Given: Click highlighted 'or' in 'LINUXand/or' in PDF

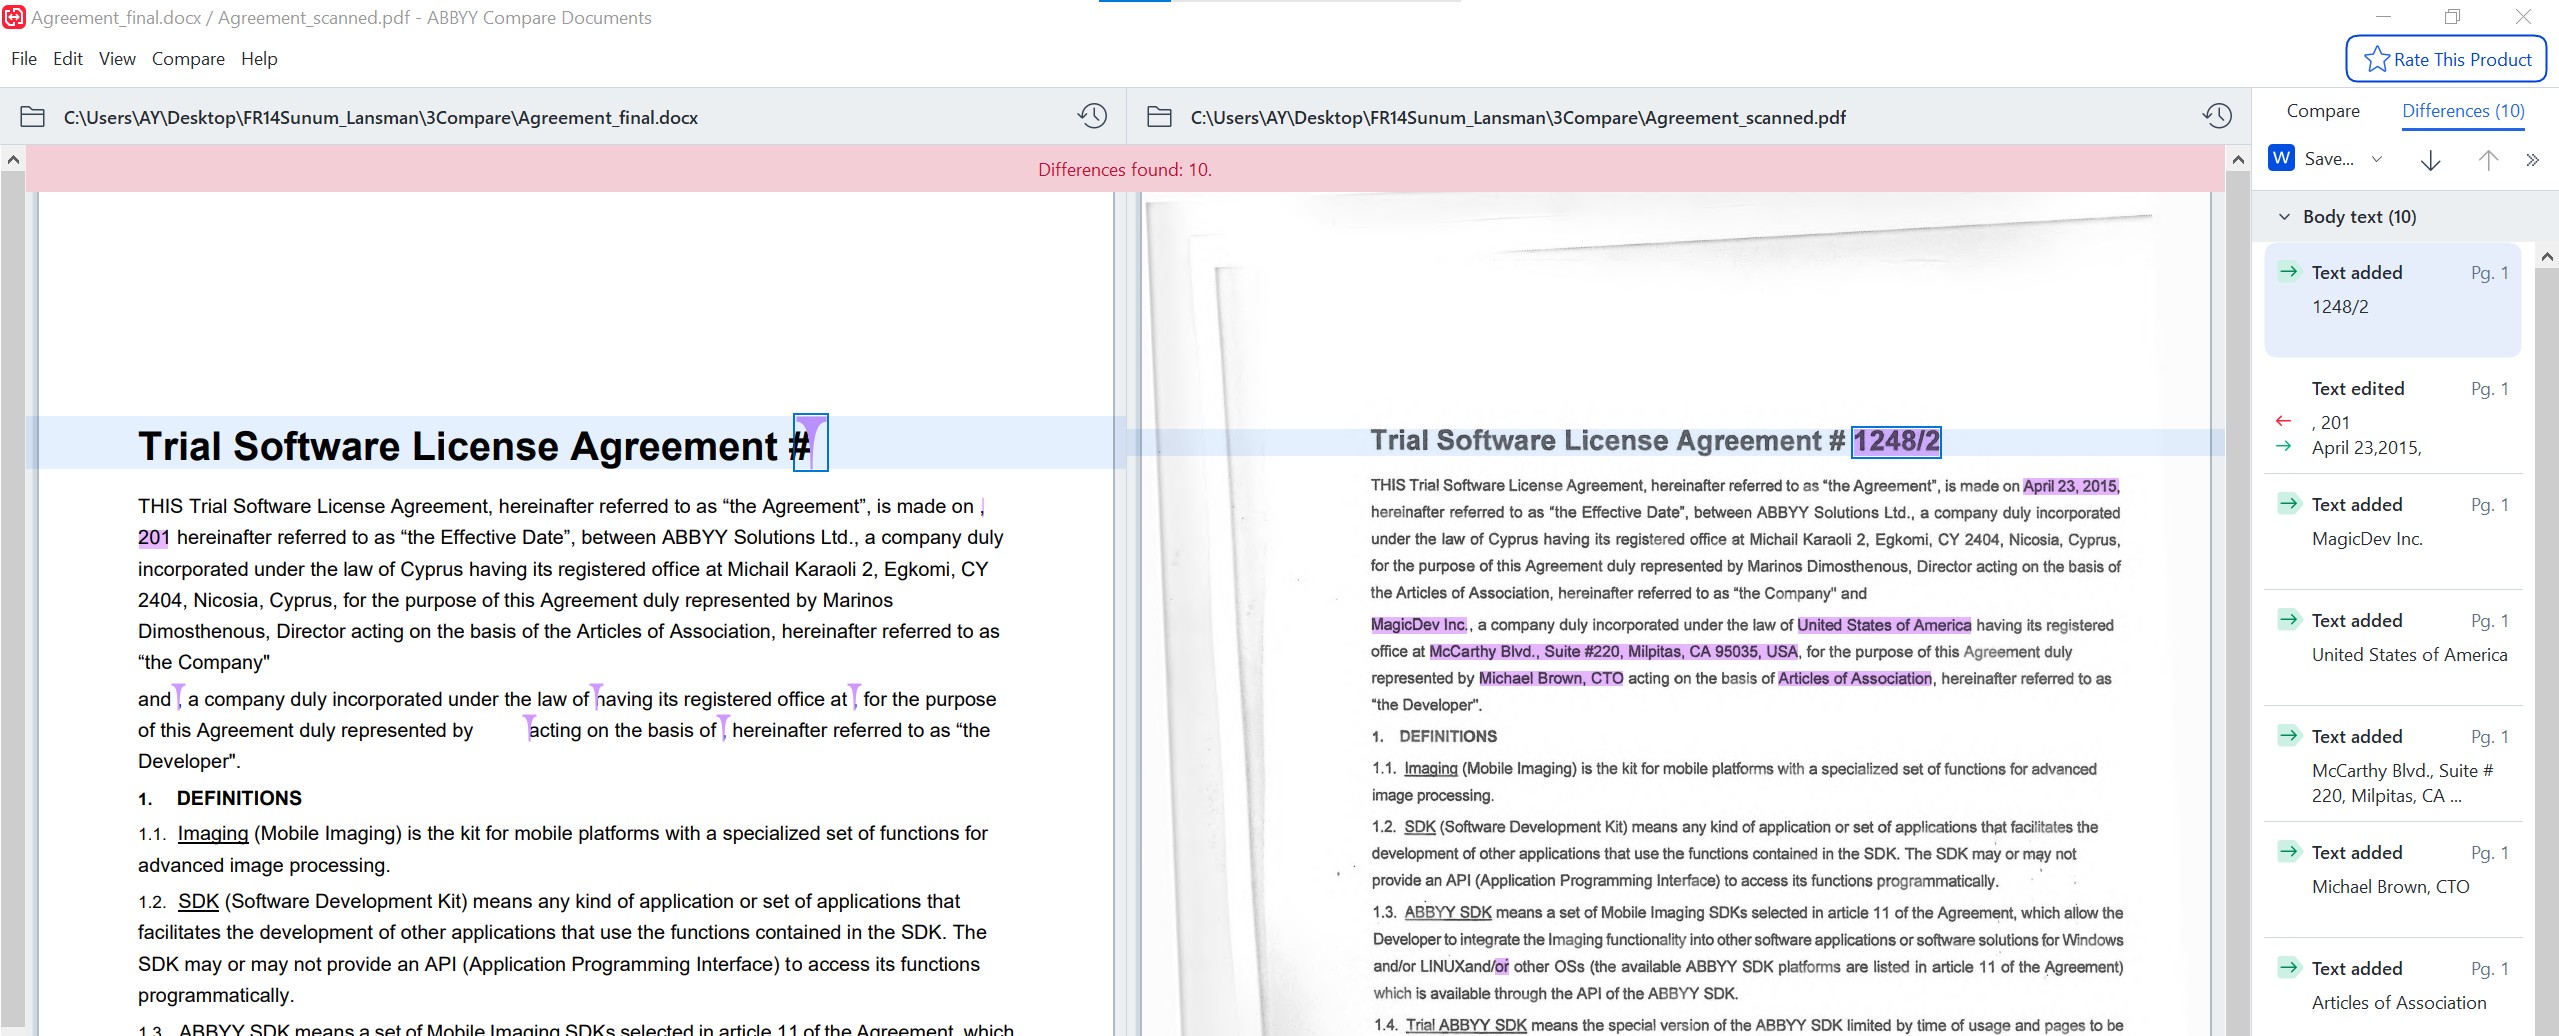Looking at the screenshot, I should pos(1501,967).
